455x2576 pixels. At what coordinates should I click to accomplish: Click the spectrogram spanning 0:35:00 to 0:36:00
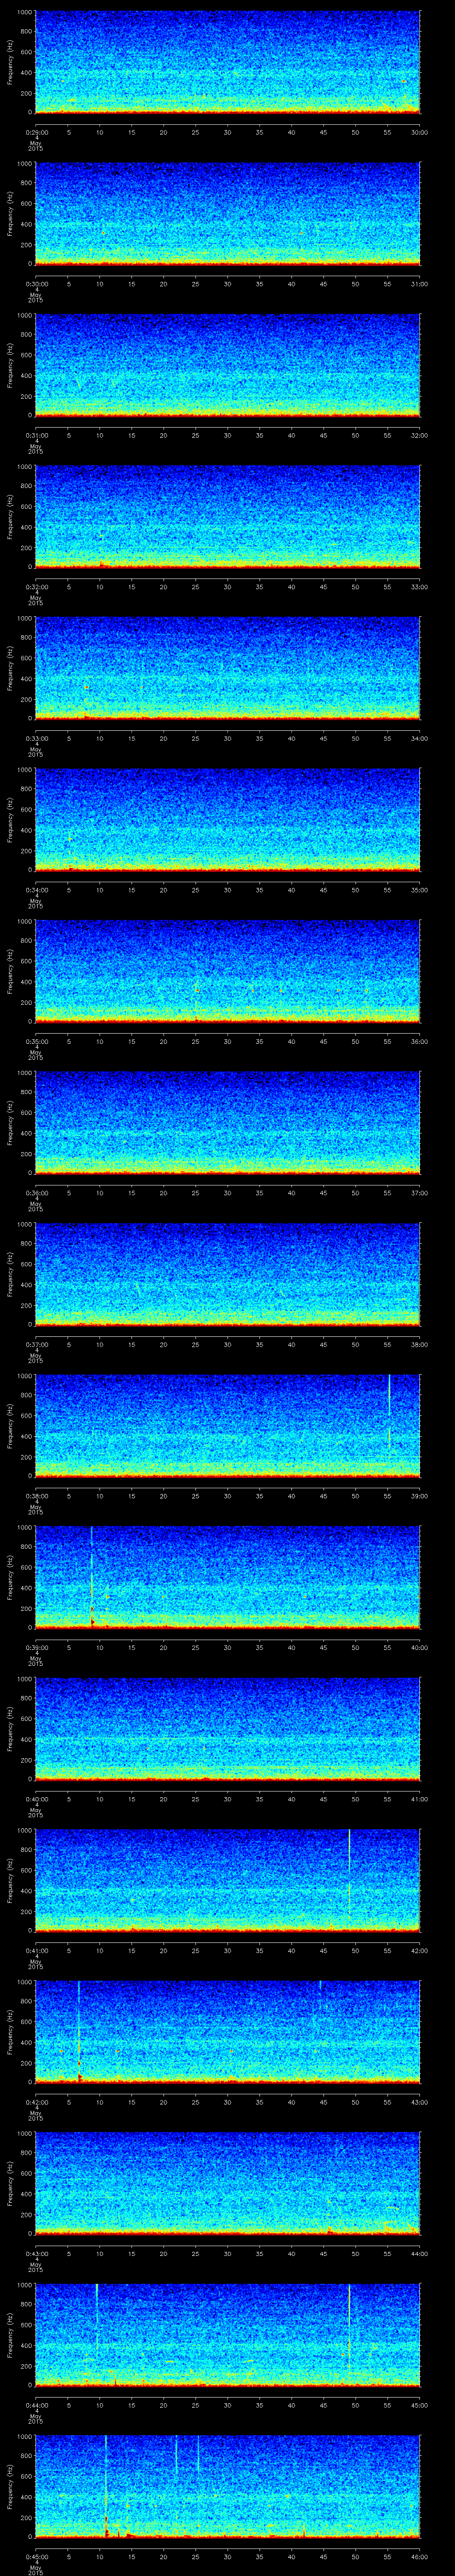pyautogui.click(x=227, y=971)
